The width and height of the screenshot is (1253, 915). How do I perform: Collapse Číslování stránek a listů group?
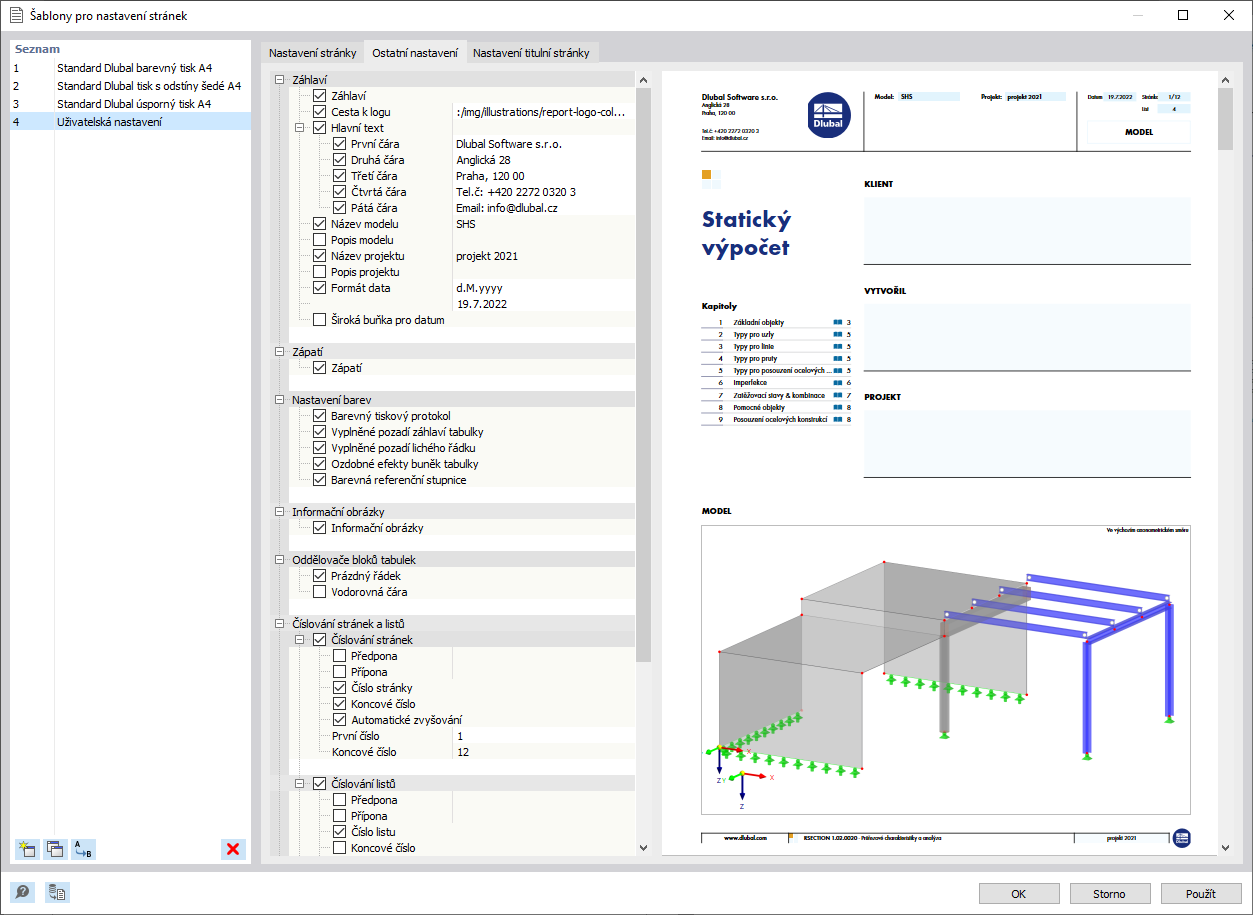click(279, 624)
